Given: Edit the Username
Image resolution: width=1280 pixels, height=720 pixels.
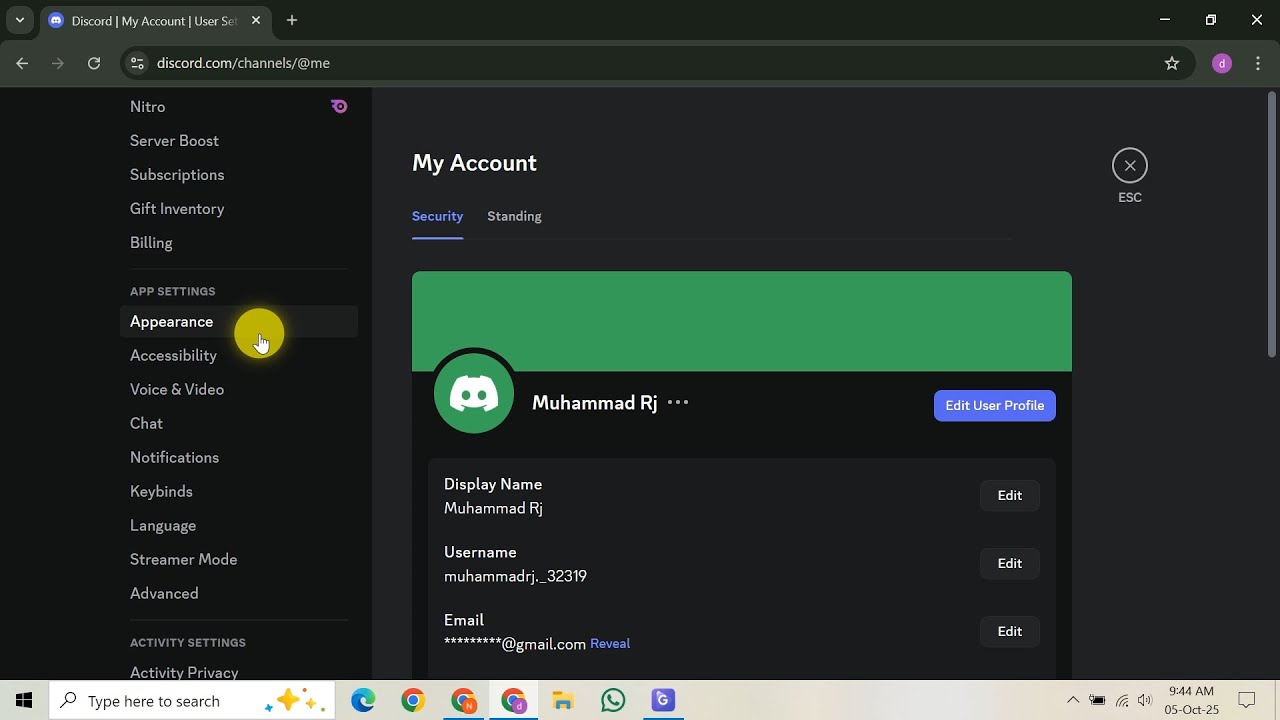Looking at the screenshot, I should click(1009, 563).
